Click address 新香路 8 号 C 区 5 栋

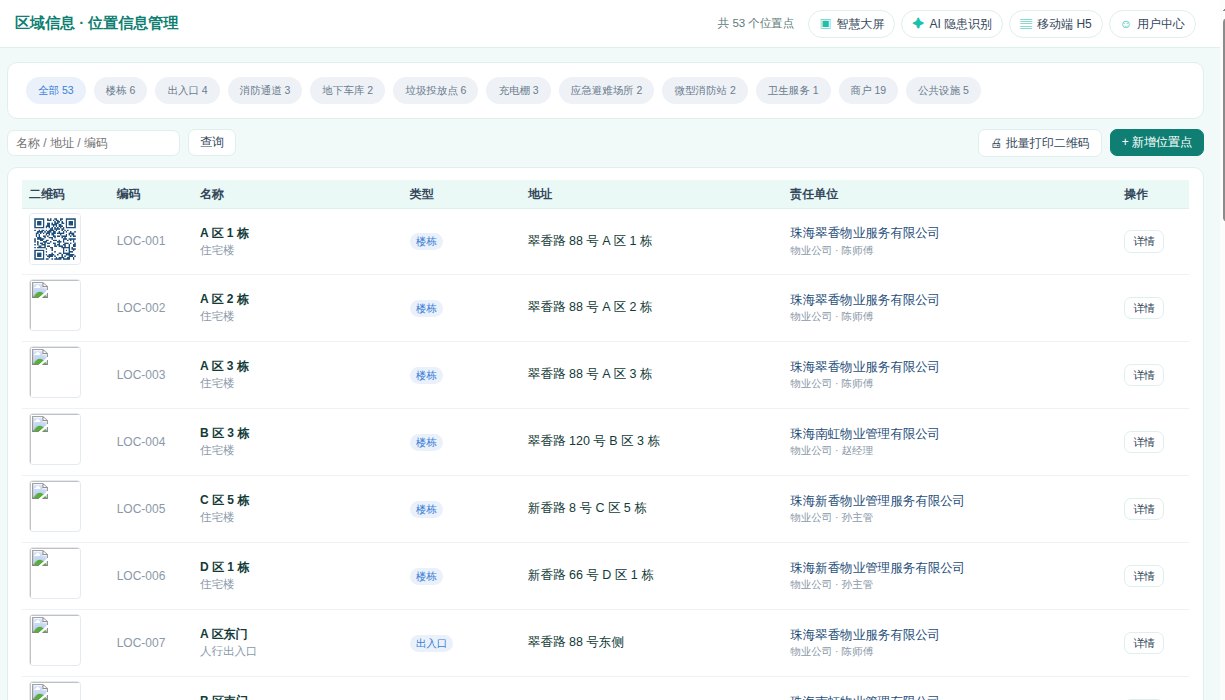pos(587,508)
